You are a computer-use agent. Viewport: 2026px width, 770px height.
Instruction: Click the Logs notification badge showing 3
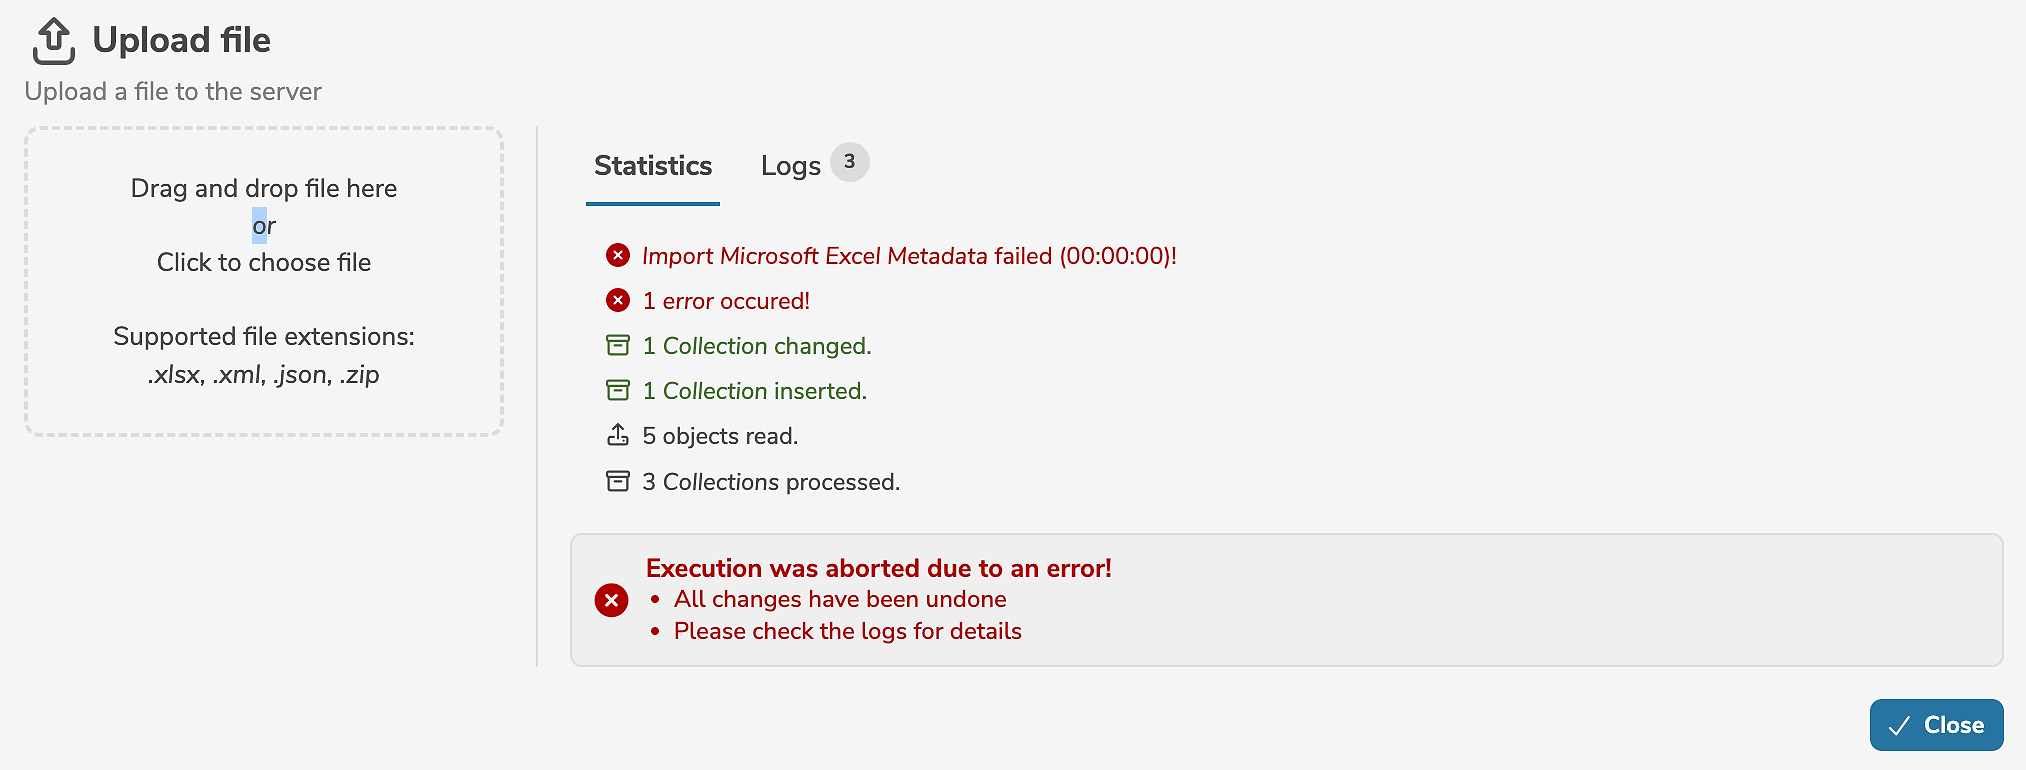[849, 161]
